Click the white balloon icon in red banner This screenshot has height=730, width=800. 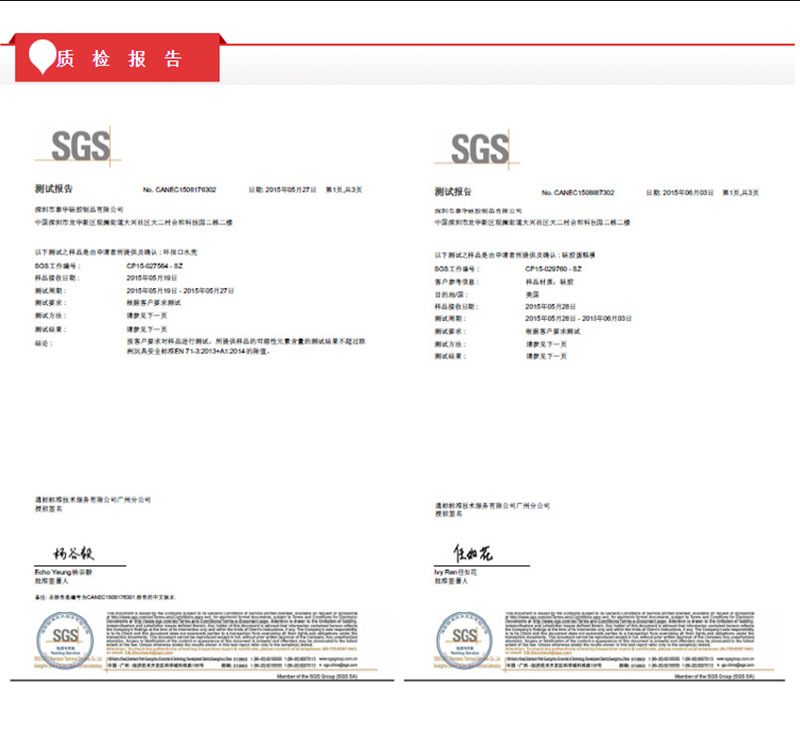42,56
